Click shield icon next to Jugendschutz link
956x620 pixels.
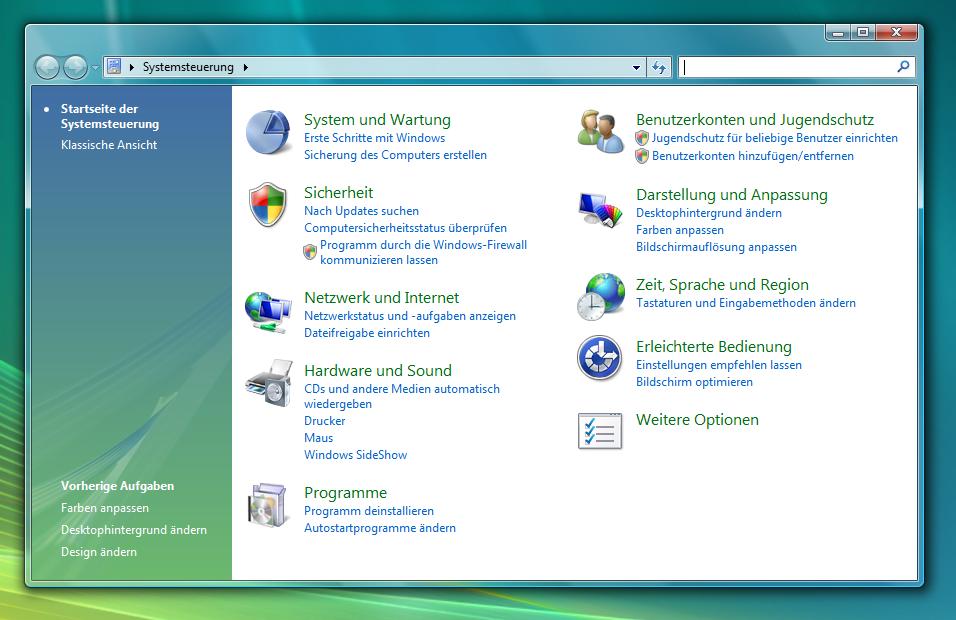642,138
